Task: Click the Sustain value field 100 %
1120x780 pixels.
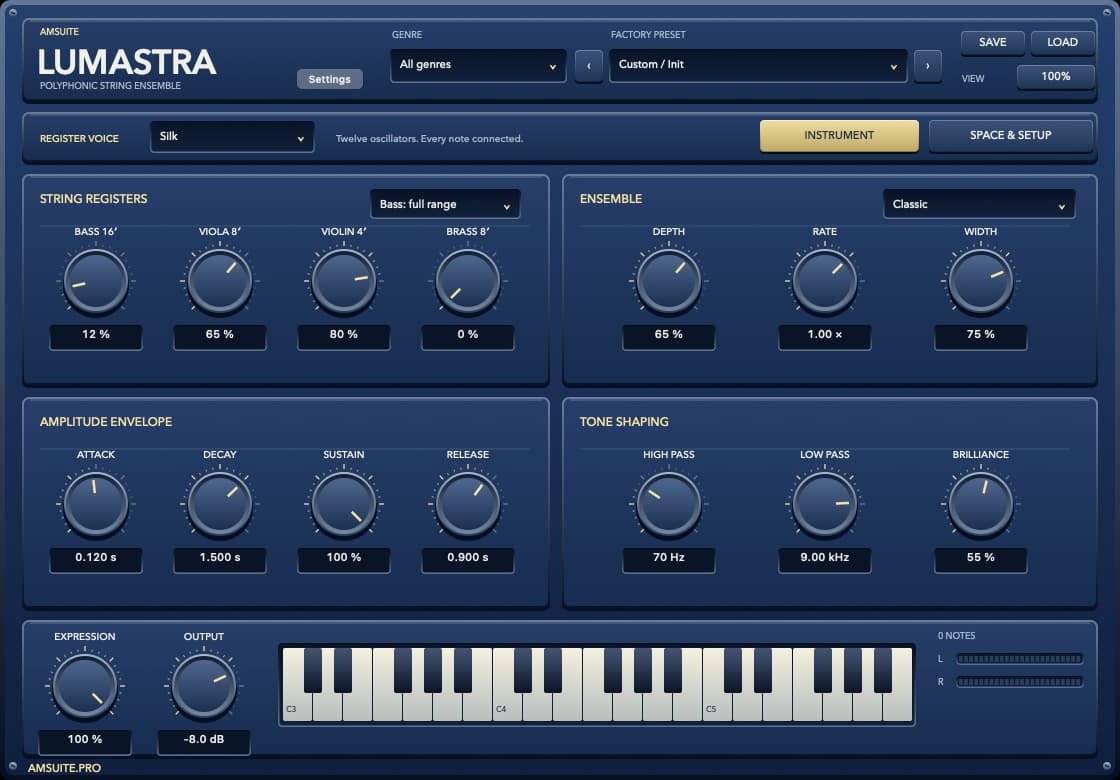Action: pos(344,559)
